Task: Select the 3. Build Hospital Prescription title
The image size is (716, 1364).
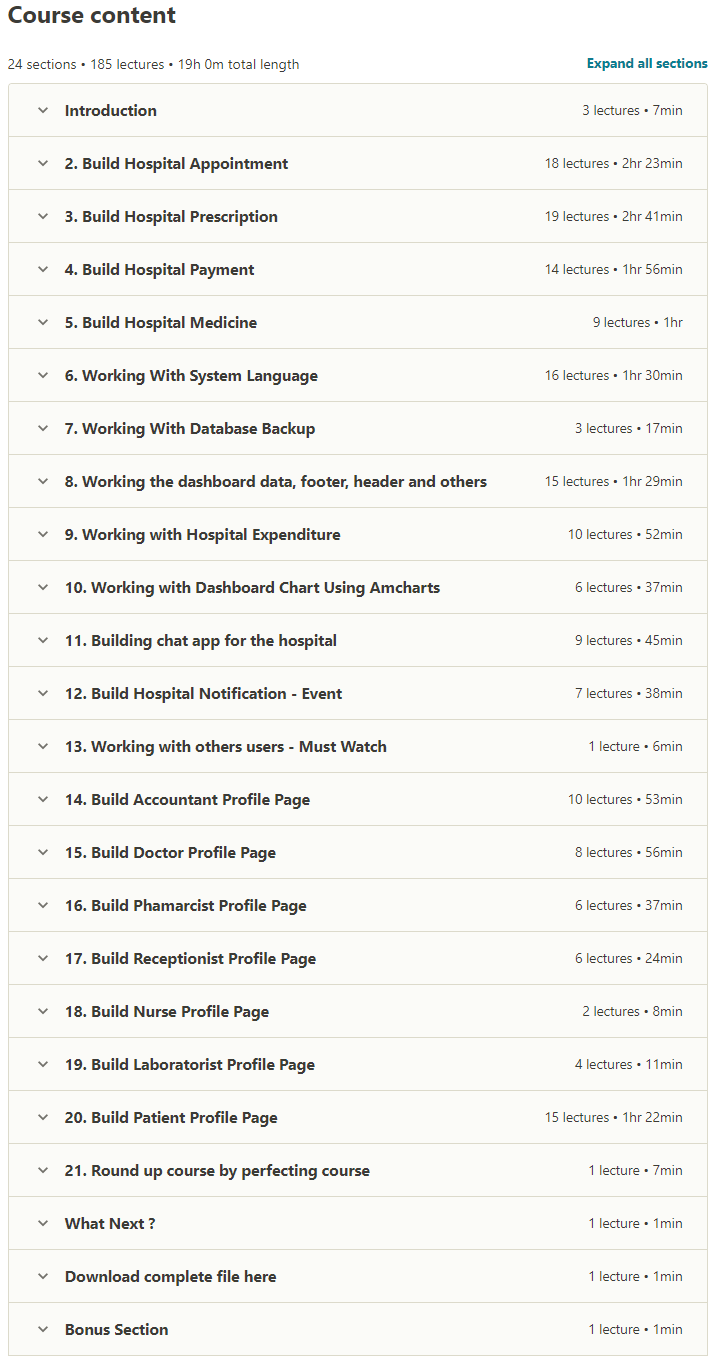Action: click(x=171, y=217)
